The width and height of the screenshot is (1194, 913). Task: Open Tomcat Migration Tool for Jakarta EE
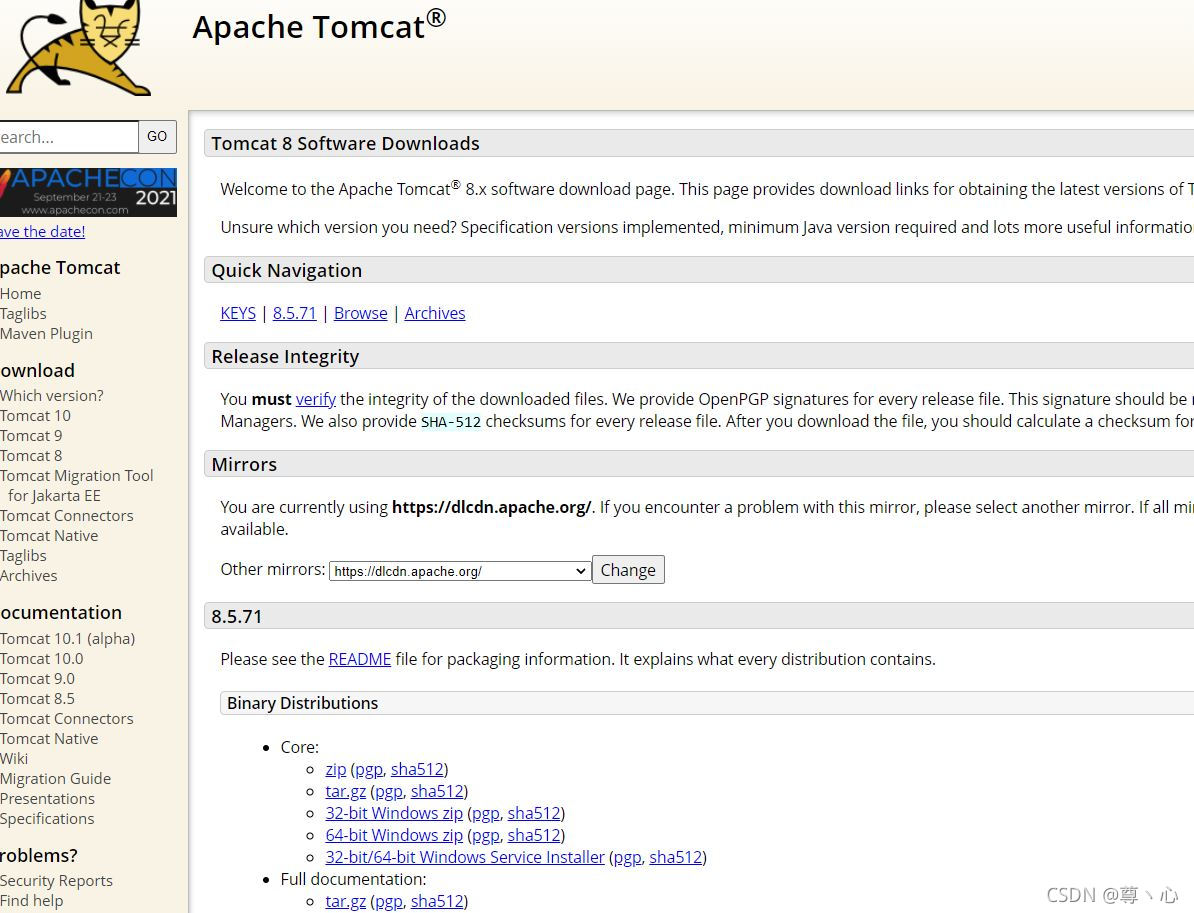point(76,485)
